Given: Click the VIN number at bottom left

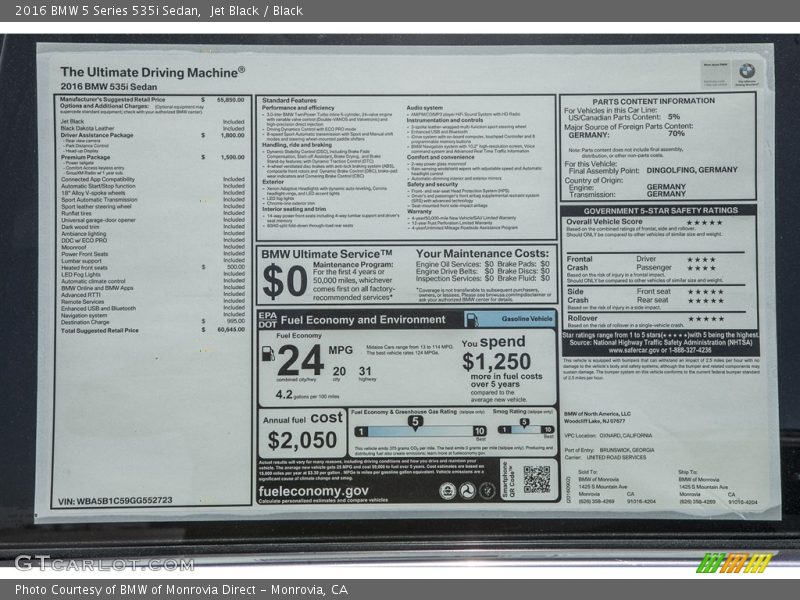Looking at the screenshot, I should pyautogui.click(x=115, y=500).
